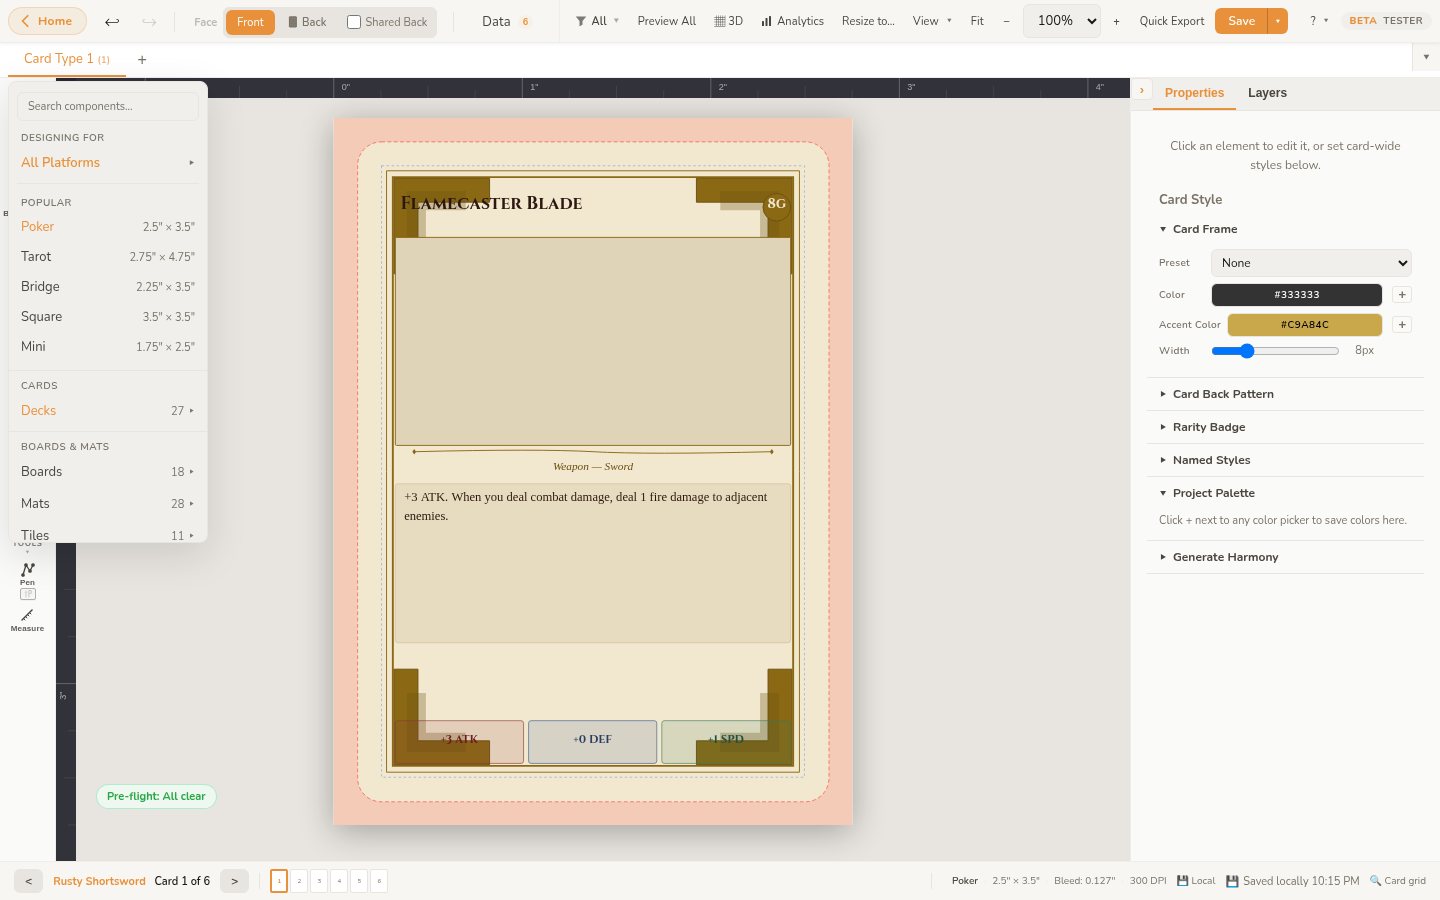Add the frame Color to palette
Viewport: 1440px width, 900px height.
coord(1402,295)
